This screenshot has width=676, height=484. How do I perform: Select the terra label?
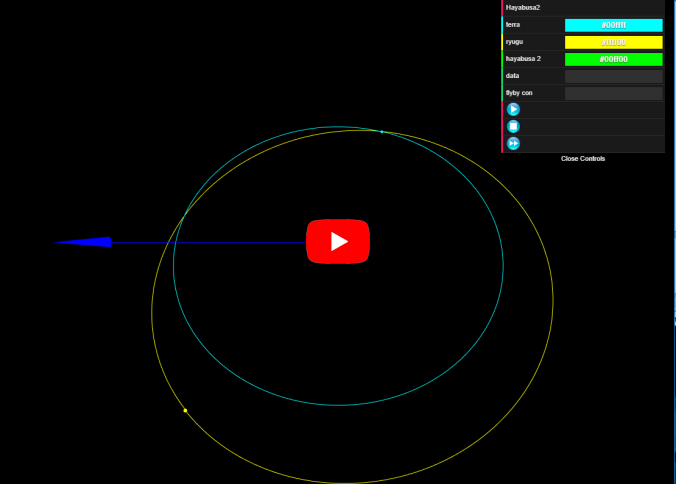click(x=513, y=25)
